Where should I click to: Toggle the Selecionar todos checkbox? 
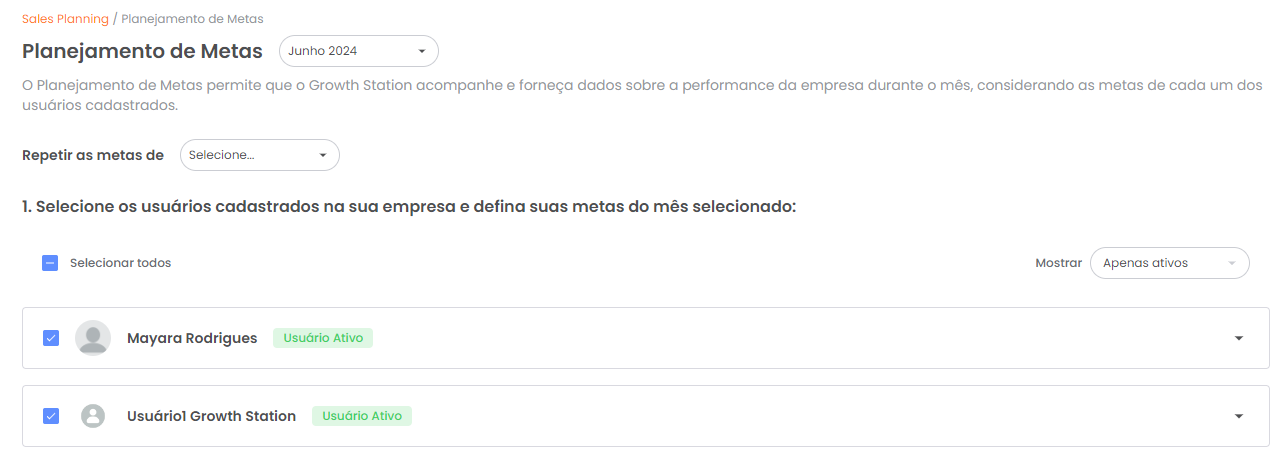click(50, 263)
